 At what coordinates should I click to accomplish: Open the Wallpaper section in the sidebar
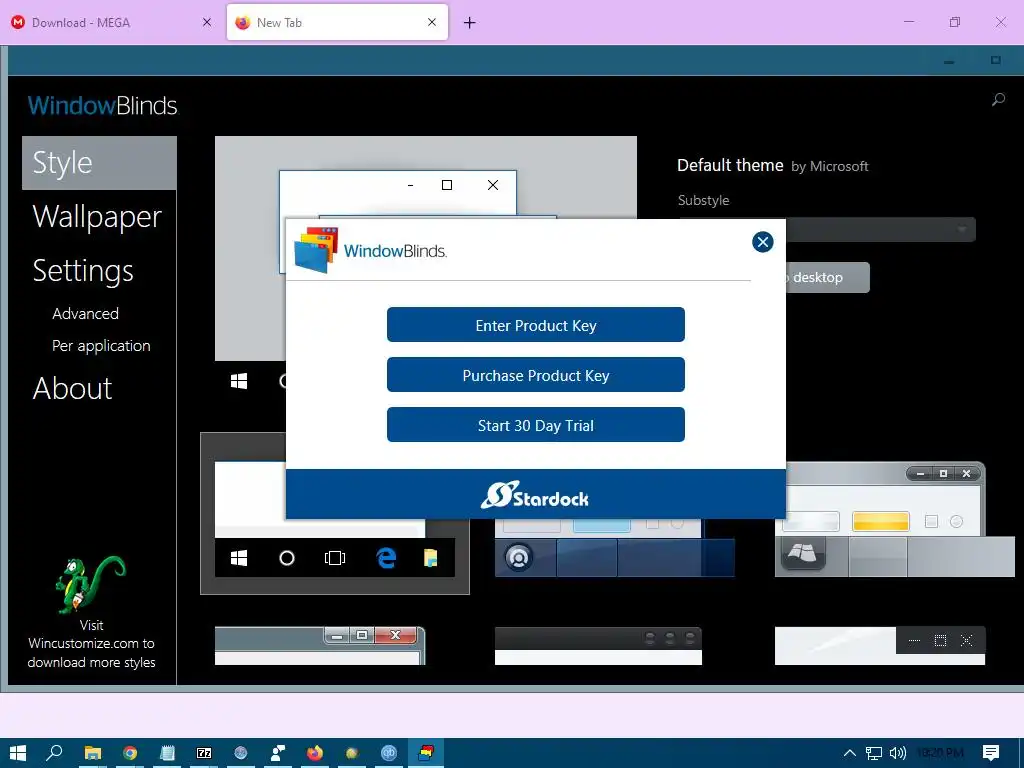point(97,217)
